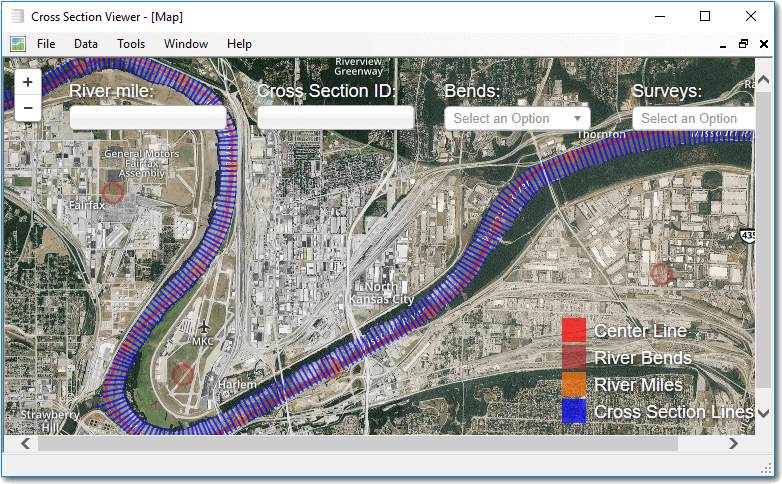
Task: Click the dark red River Bends legend swatch
Action: click(574, 357)
